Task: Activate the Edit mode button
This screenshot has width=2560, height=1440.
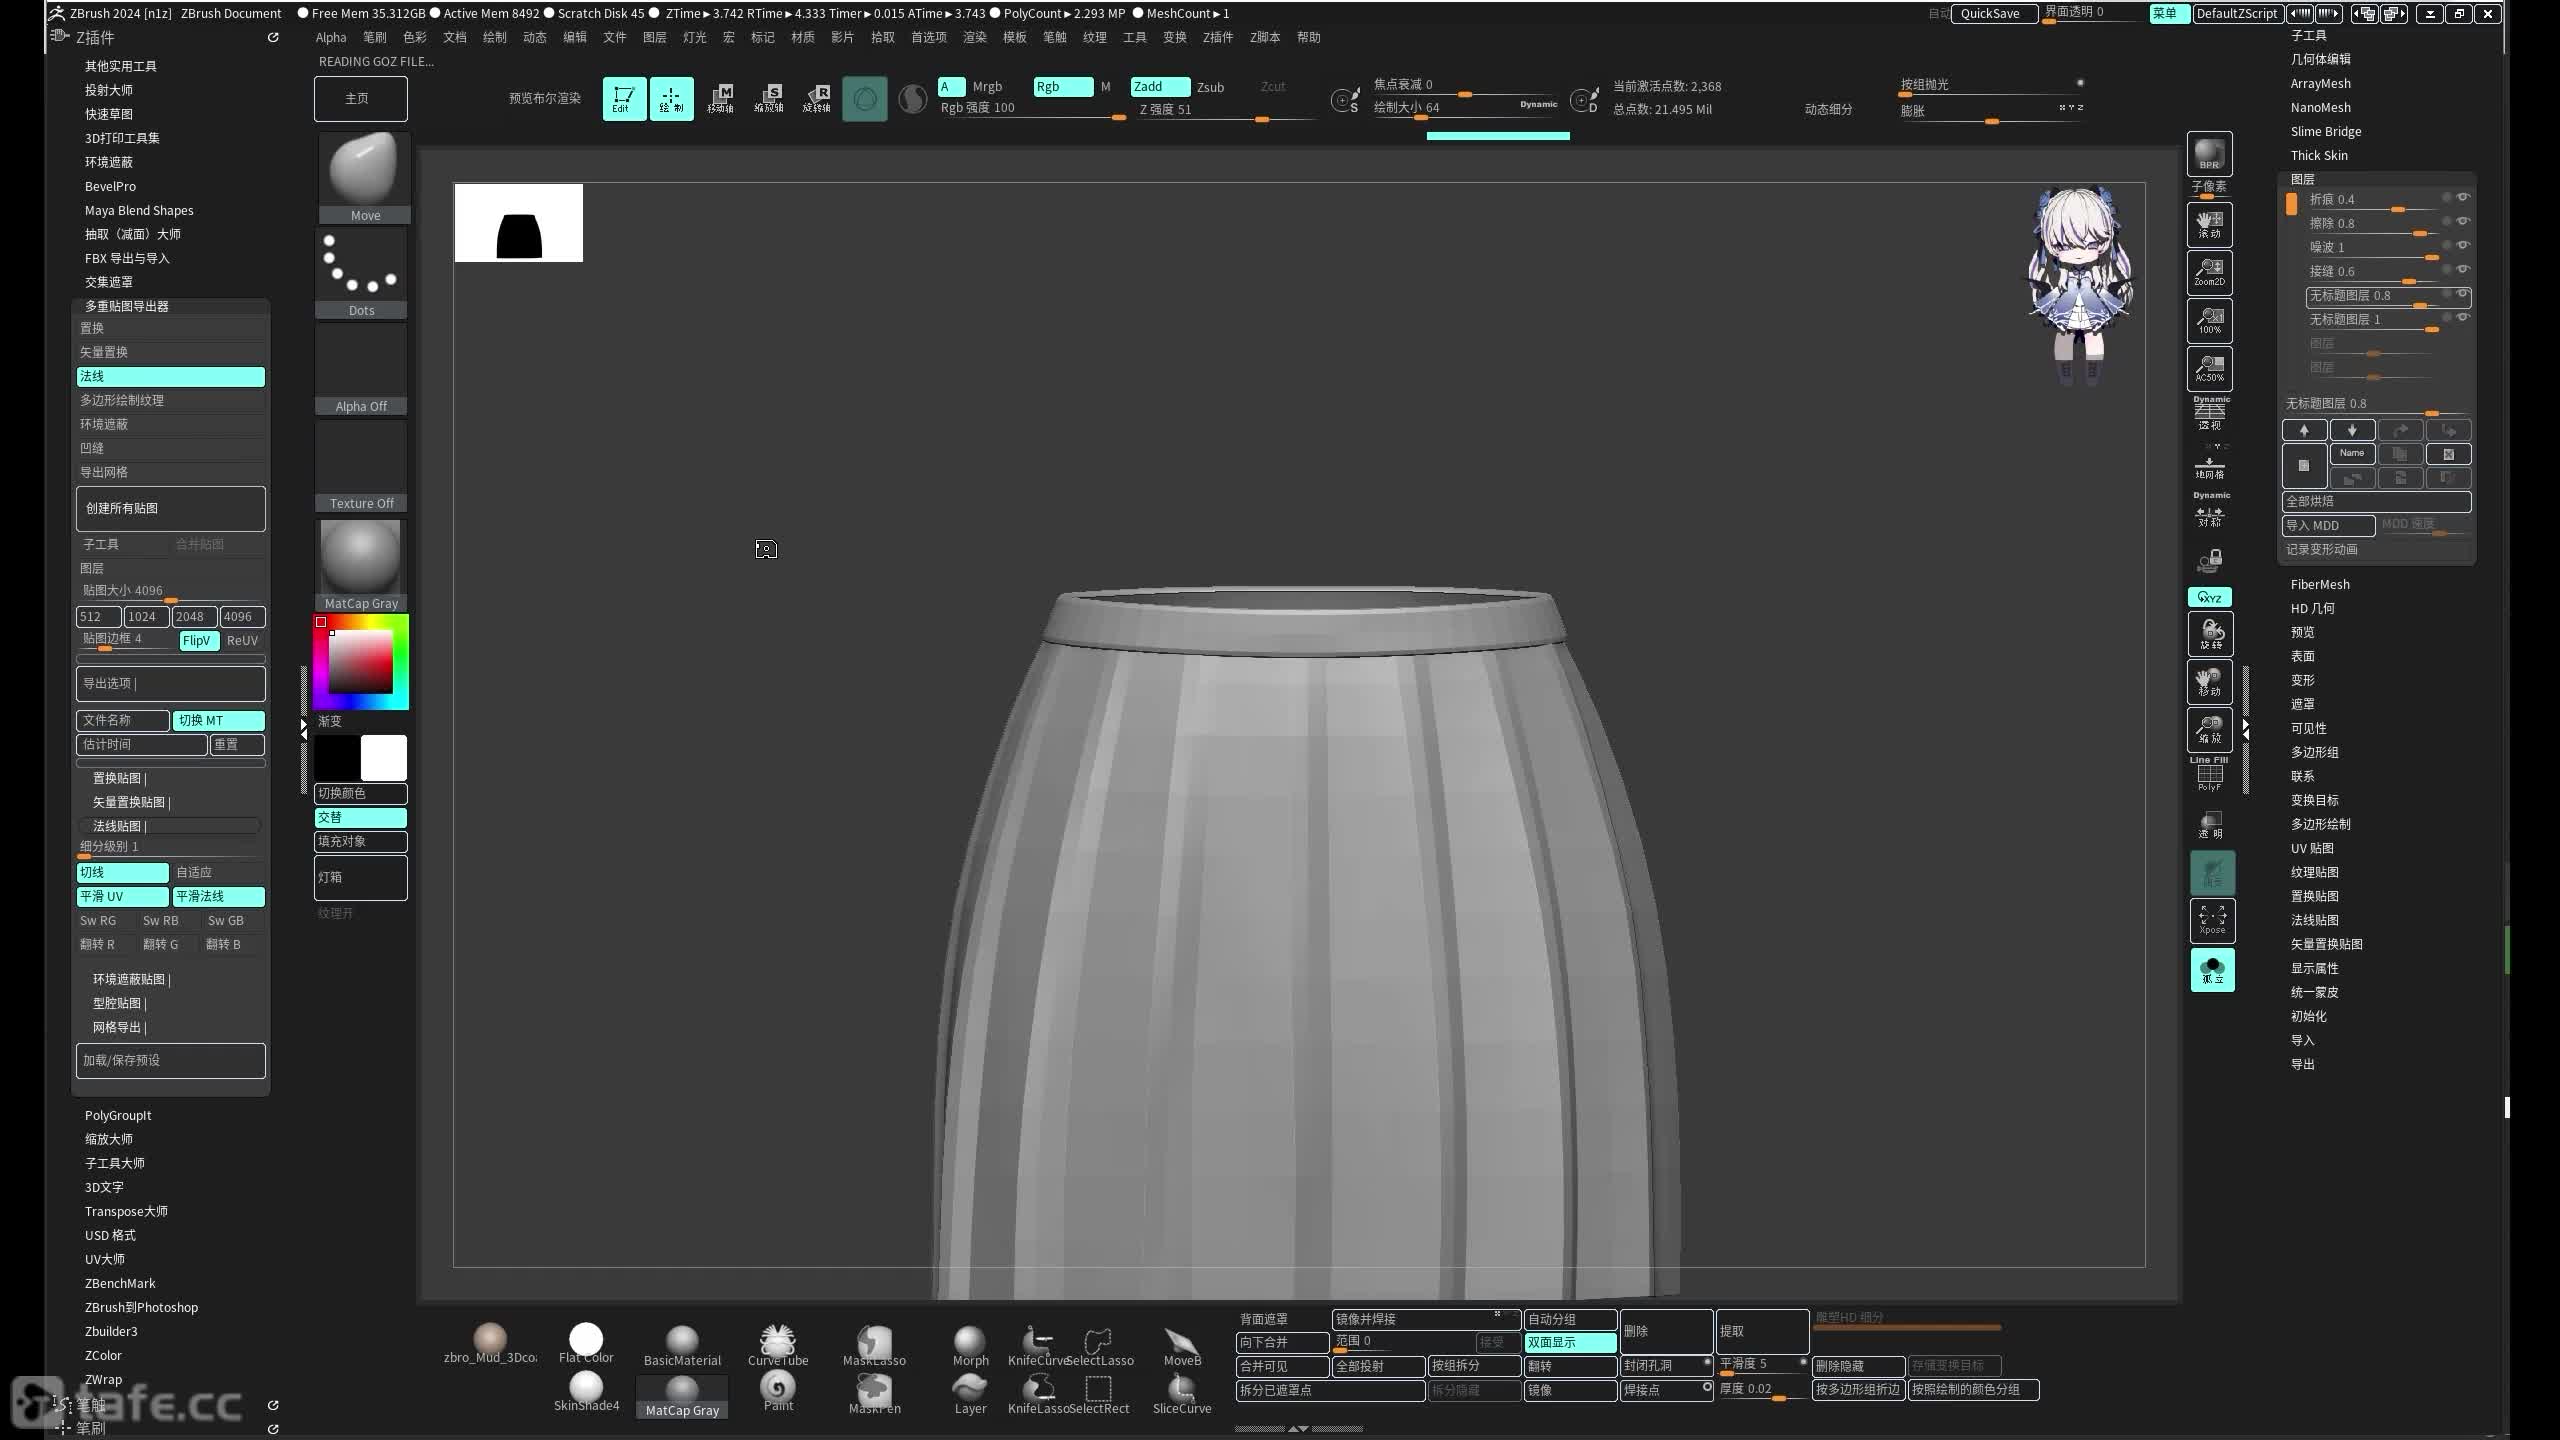Action: 623,98
